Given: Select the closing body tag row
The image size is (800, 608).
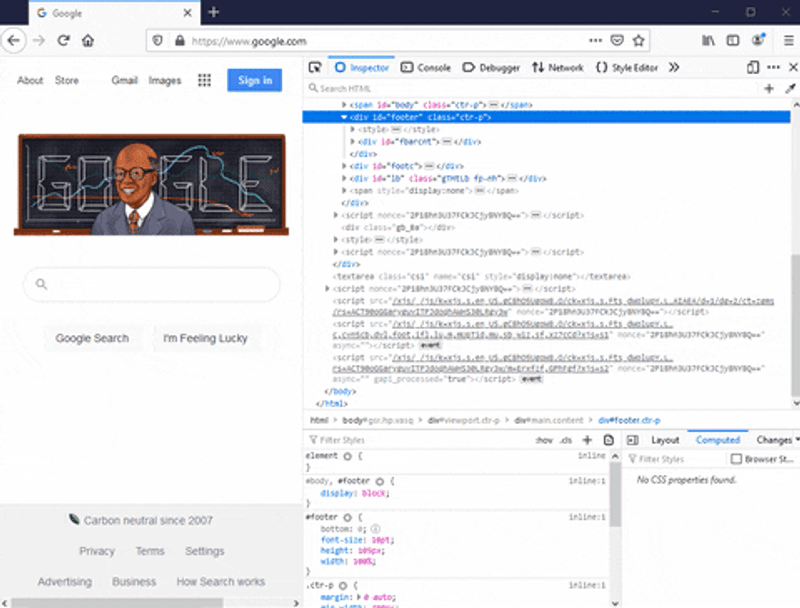Looking at the screenshot, I should point(340,391).
